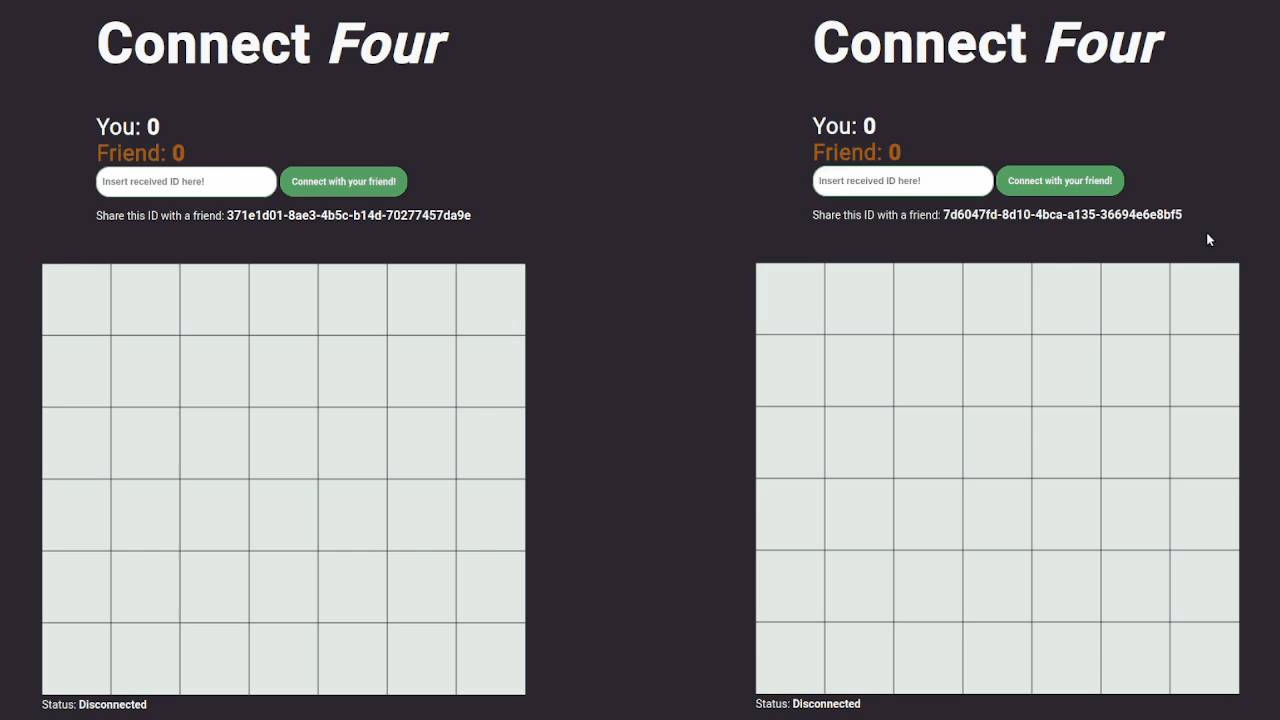This screenshot has height=720, width=1280.
Task: Drop a piece in left board's middle column top cell
Action: pos(284,300)
